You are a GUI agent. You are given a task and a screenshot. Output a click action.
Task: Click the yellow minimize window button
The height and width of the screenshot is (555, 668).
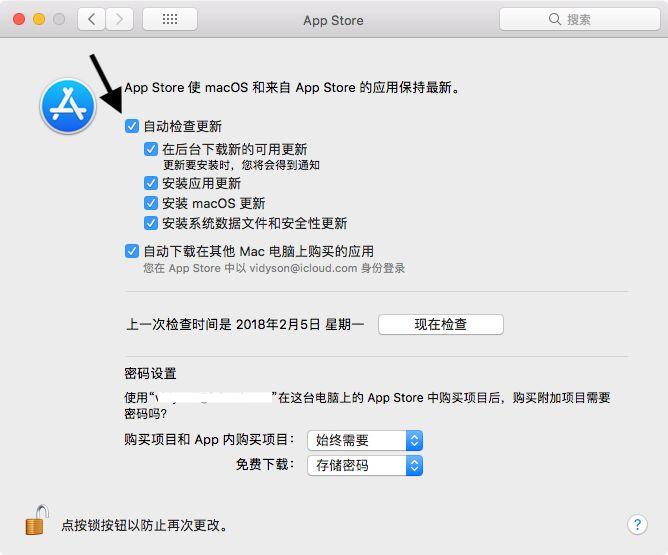(39, 19)
